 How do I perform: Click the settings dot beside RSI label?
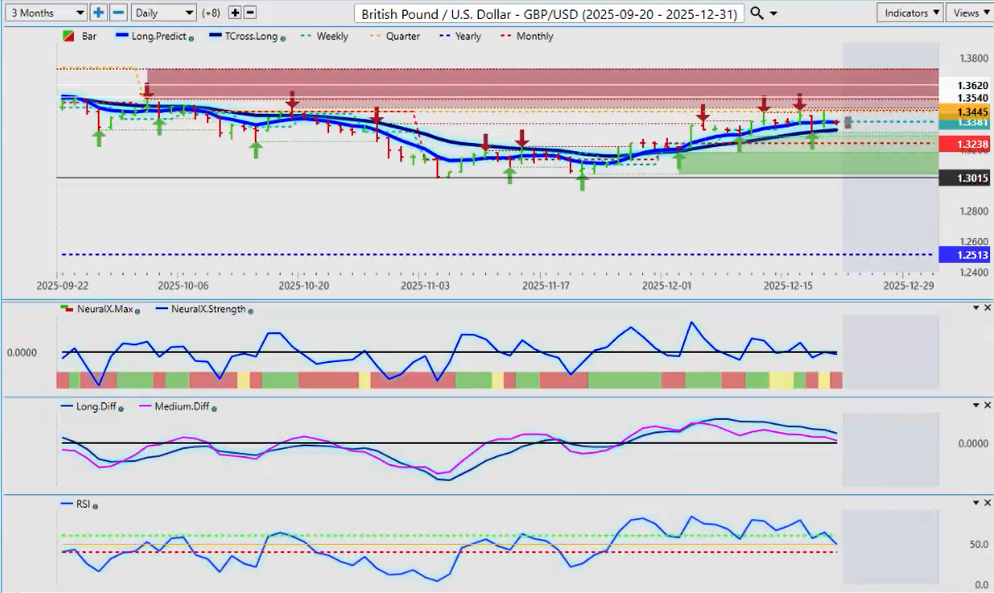point(95,507)
